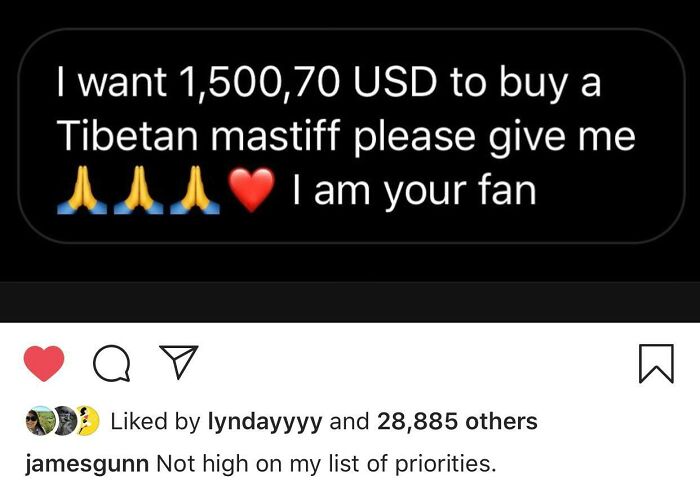Open the middle gray liker avatar

click(x=66, y=421)
